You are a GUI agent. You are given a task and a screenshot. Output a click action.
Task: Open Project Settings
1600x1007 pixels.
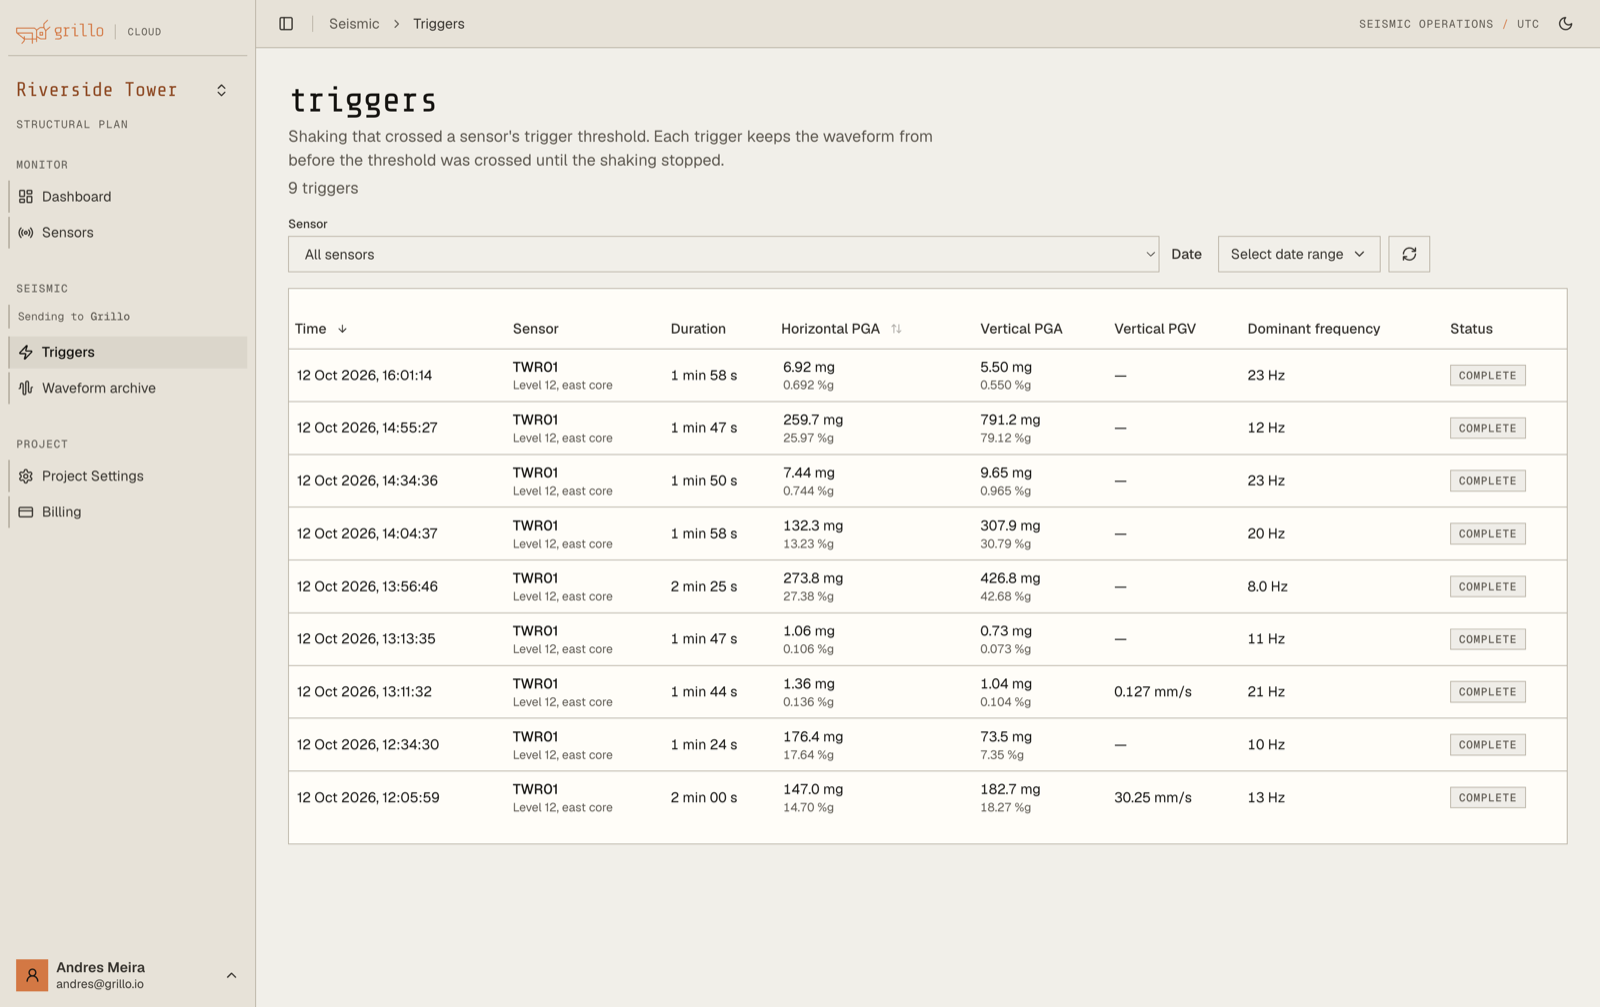[128, 476]
